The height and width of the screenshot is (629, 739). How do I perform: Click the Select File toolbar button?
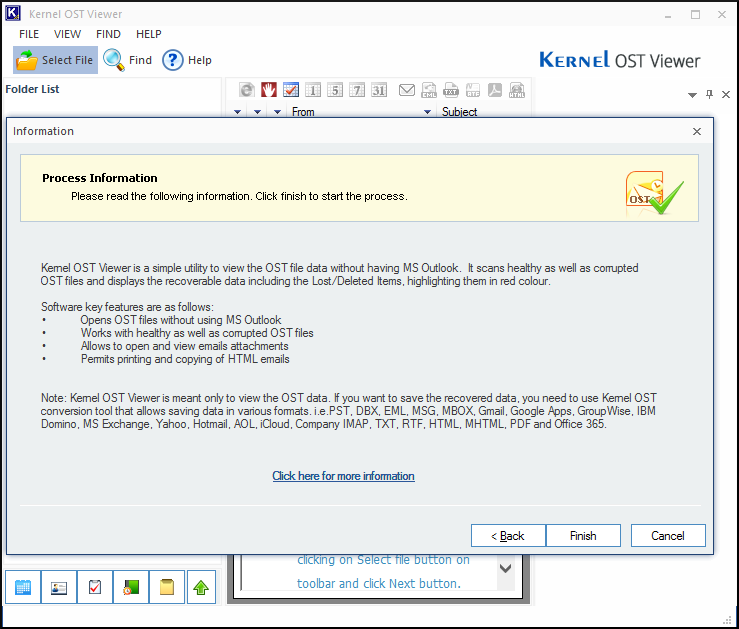tap(56, 60)
